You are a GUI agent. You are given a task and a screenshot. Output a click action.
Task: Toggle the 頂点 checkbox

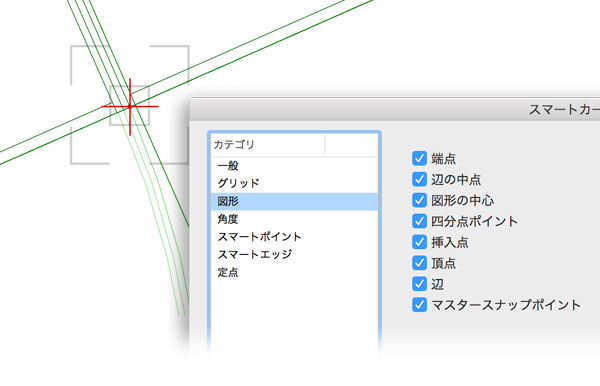coord(419,263)
